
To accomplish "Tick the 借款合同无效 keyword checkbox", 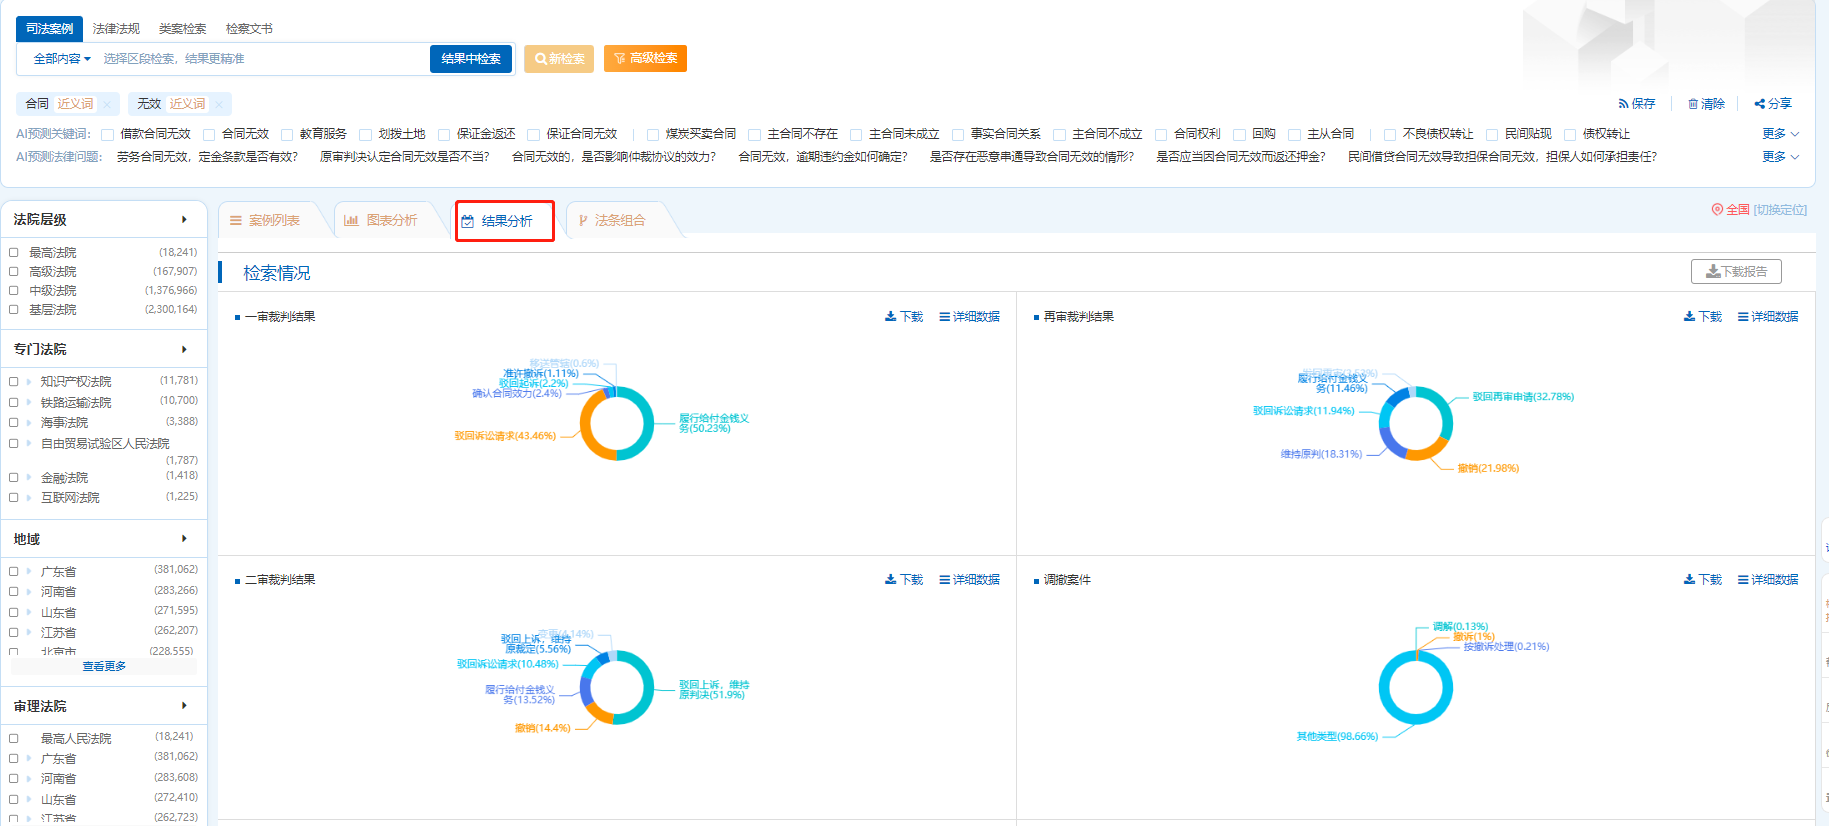I will pyautogui.click(x=108, y=135).
